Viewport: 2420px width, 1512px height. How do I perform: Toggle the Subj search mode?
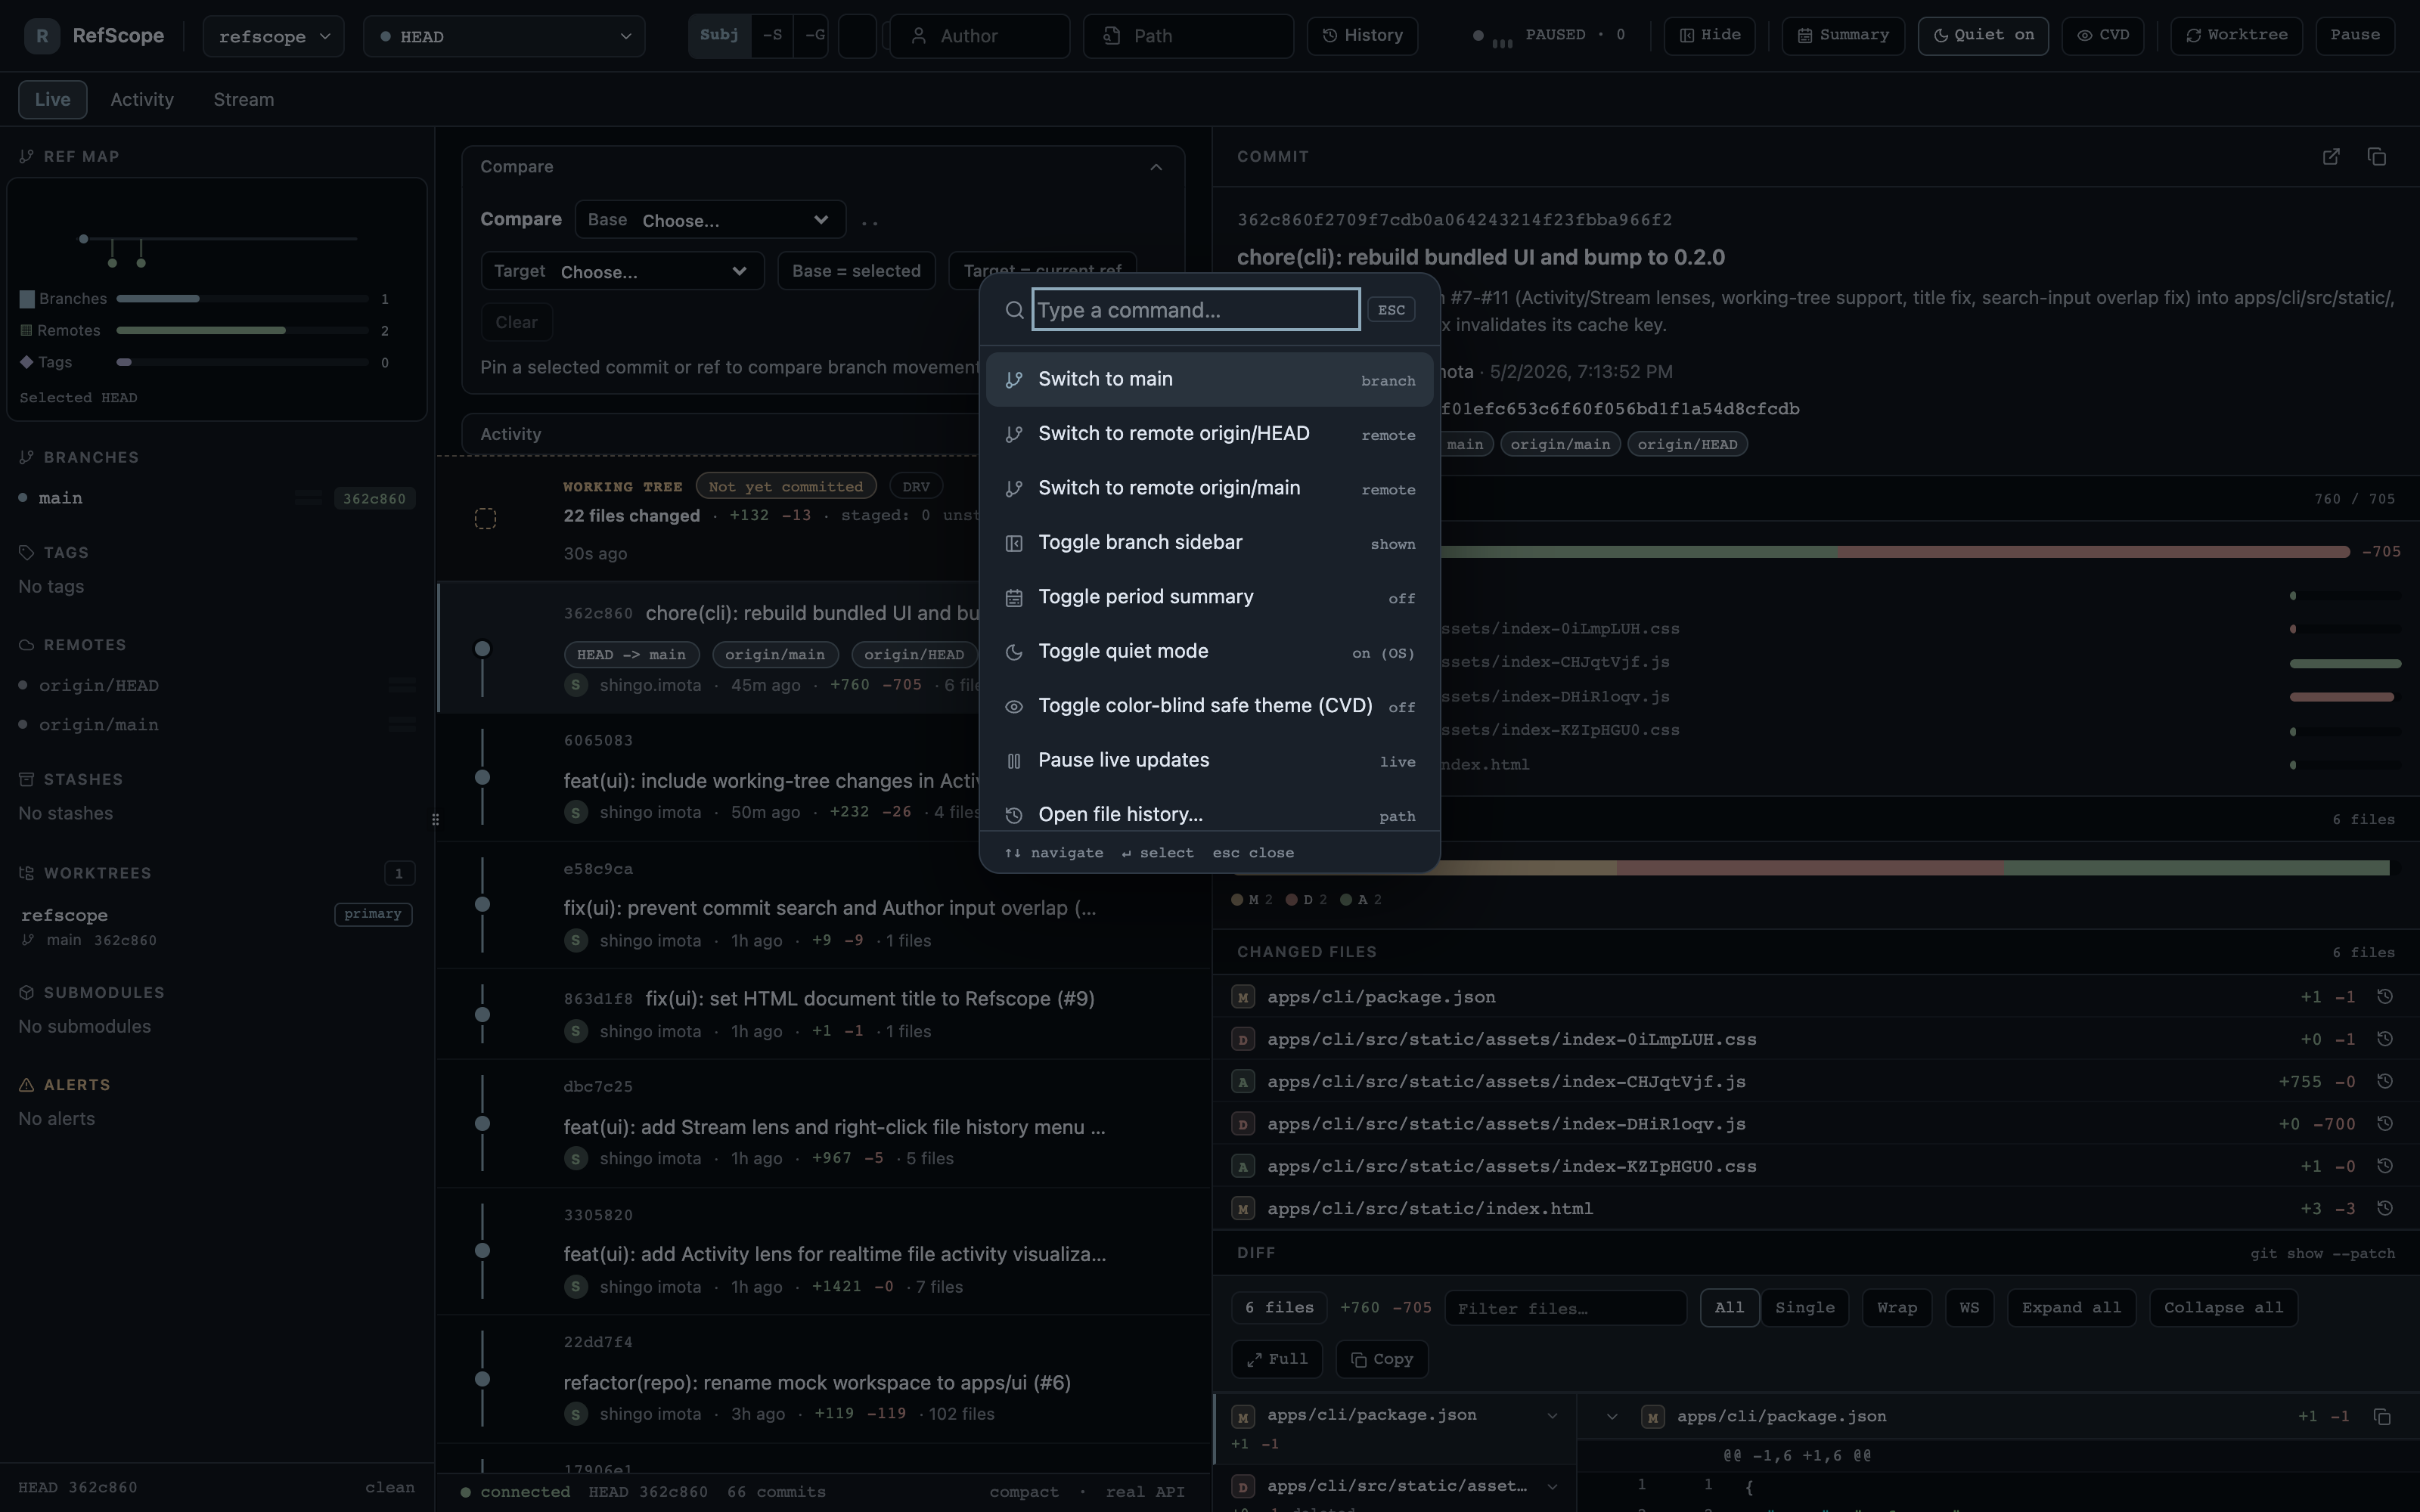click(720, 36)
